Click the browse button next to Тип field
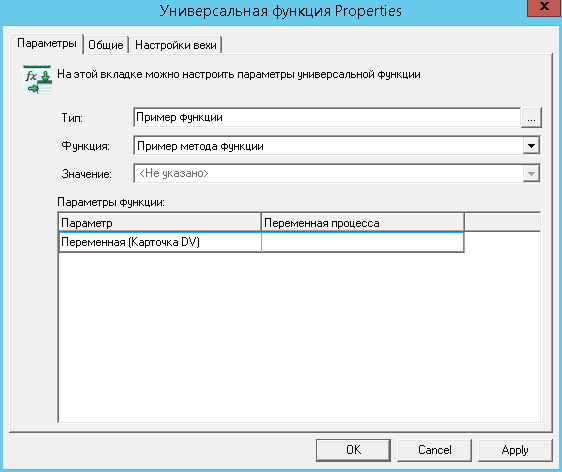This screenshot has width=562, height=472. (531, 118)
